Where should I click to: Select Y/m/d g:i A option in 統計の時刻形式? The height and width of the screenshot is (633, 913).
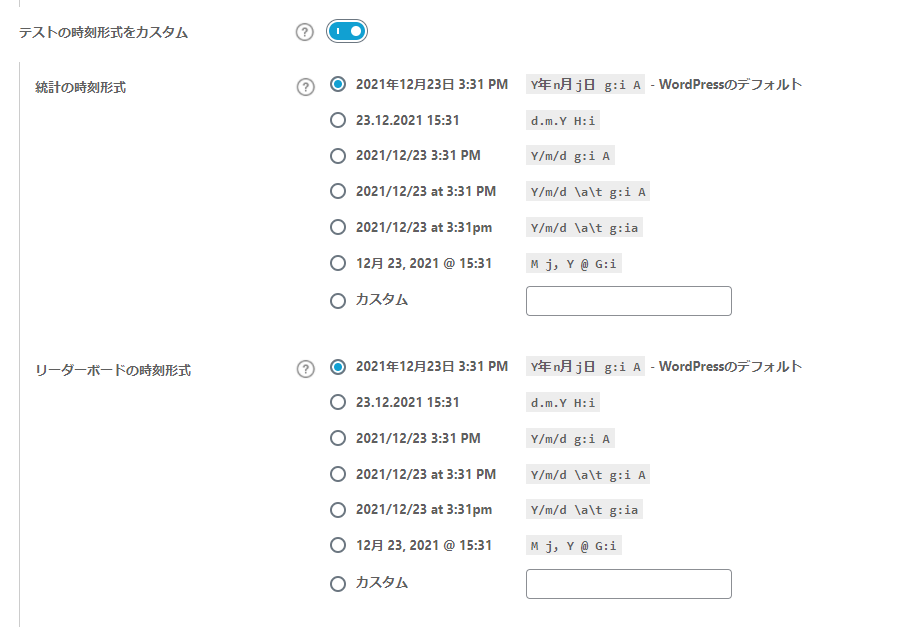[338, 156]
